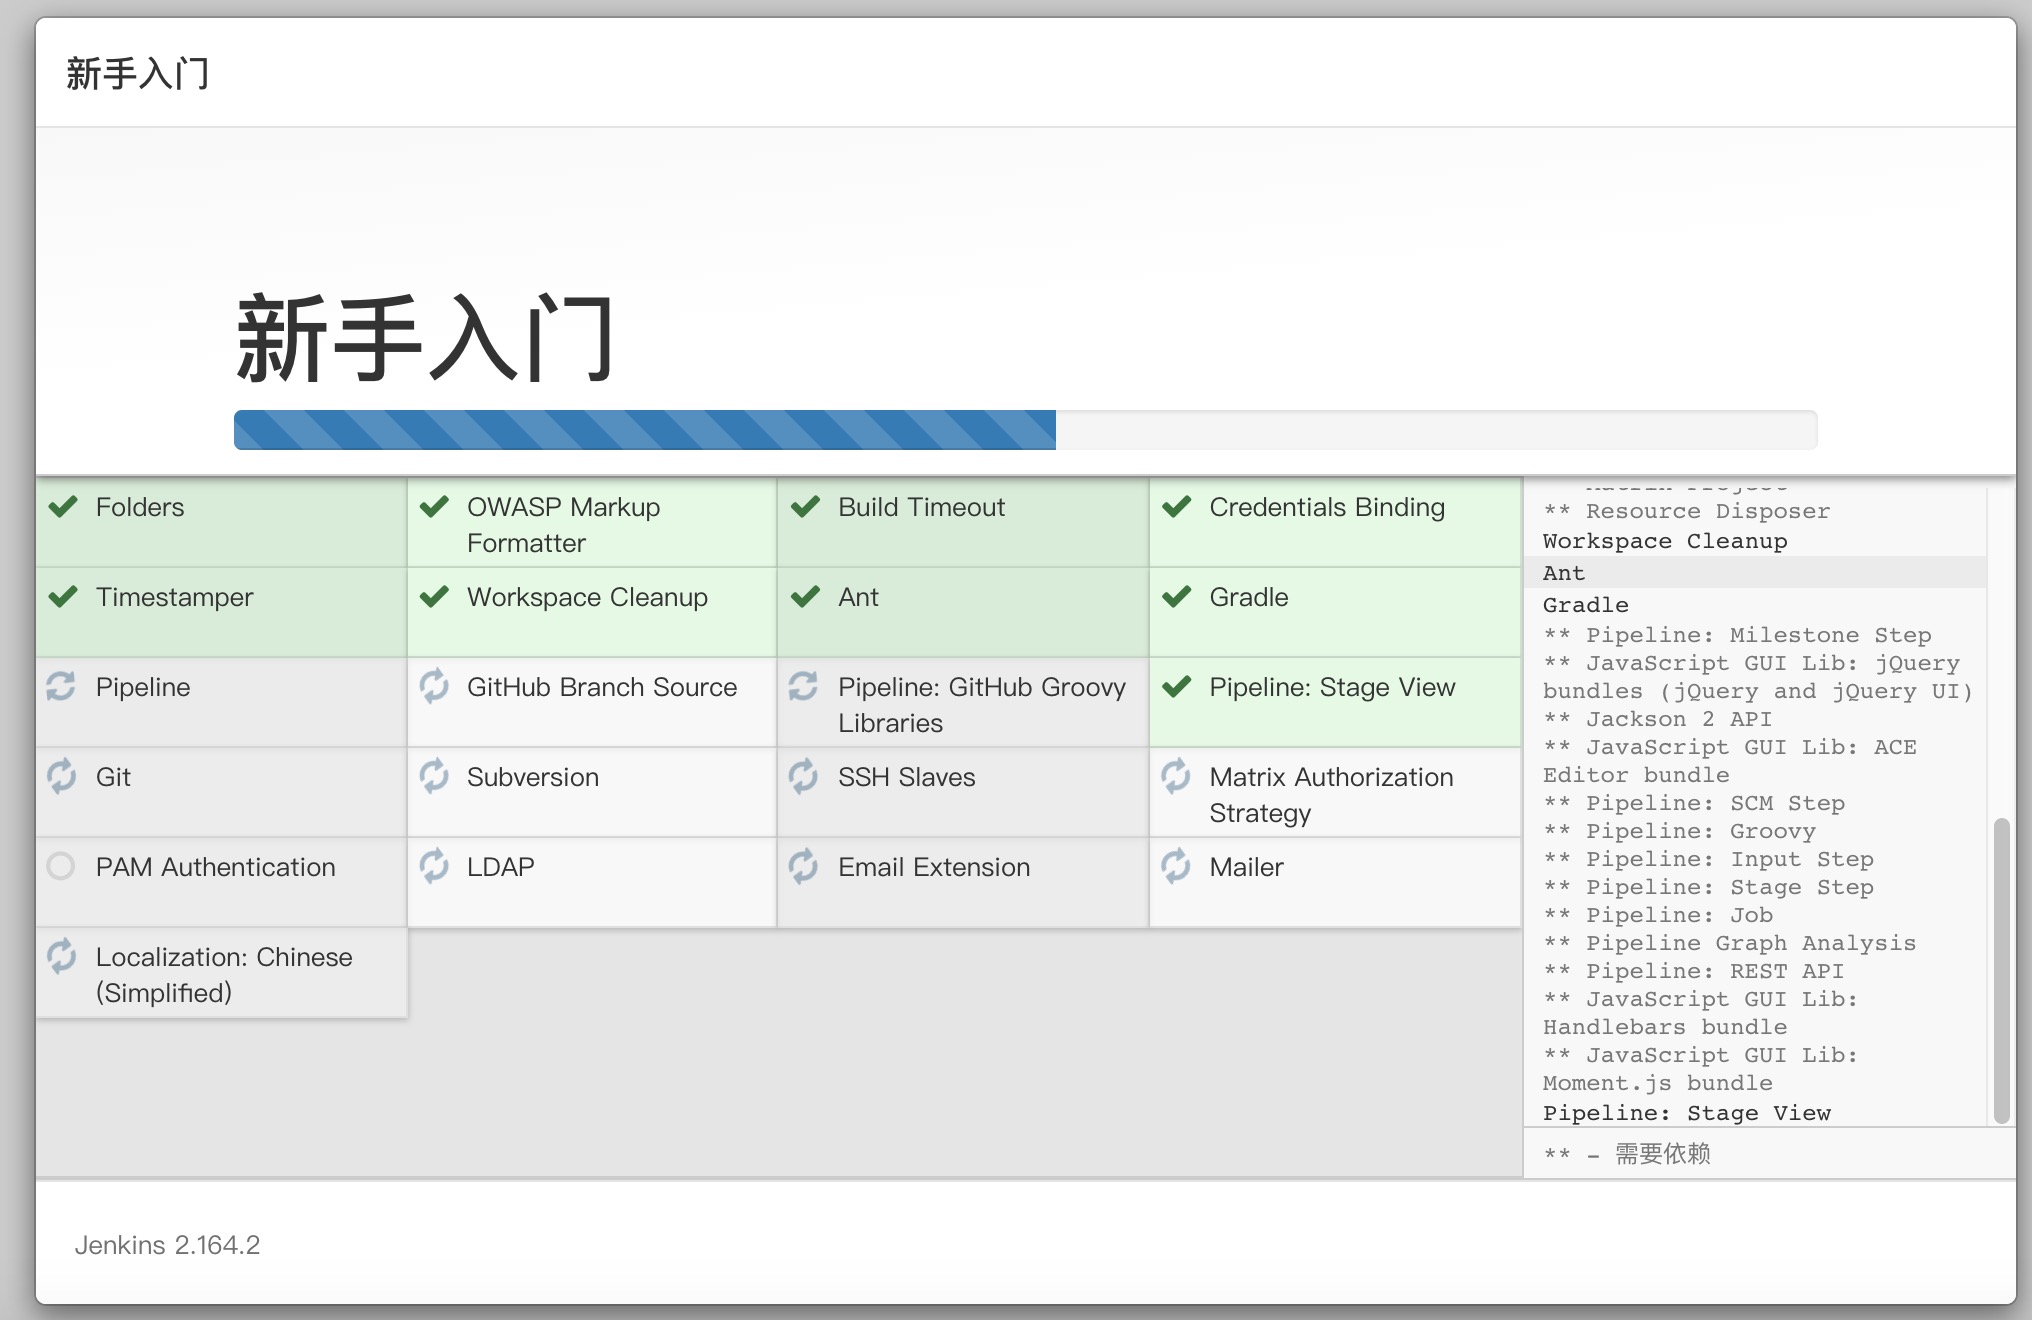The image size is (2032, 1320).
Task: Click the checkmark icon next to Ant plugin
Action: click(805, 597)
